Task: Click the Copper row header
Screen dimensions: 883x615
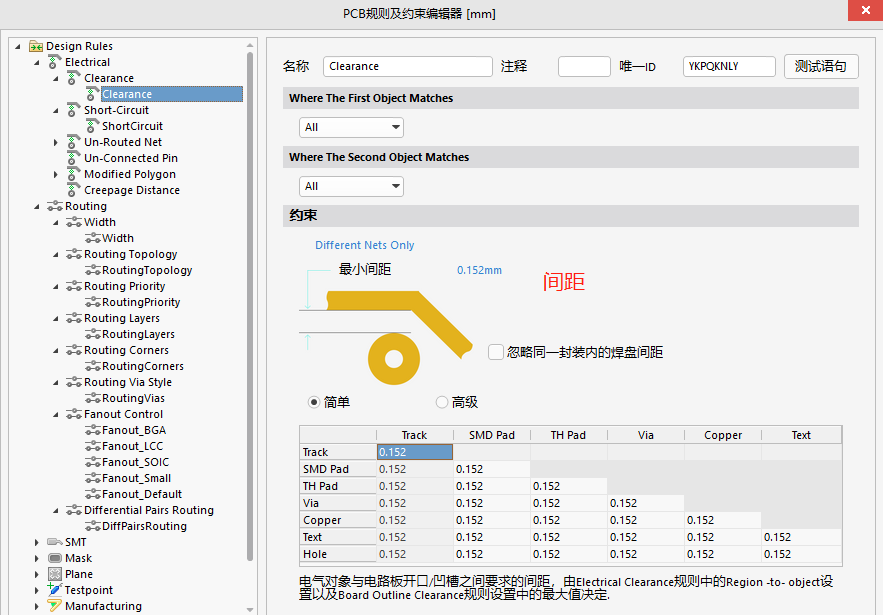Action: [x=337, y=520]
